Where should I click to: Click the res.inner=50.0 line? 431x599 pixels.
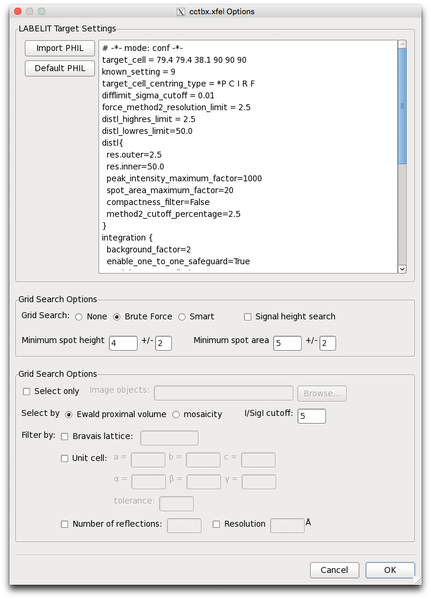(135, 167)
